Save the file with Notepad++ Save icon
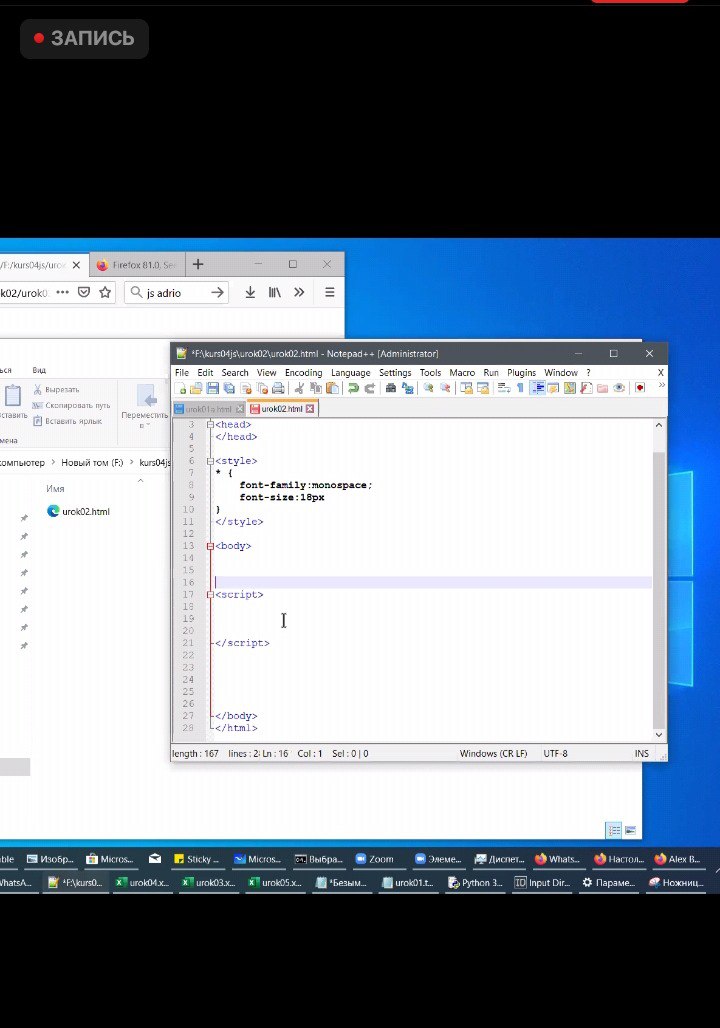Screen dimensions: 720x1028 [x=212, y=388]
